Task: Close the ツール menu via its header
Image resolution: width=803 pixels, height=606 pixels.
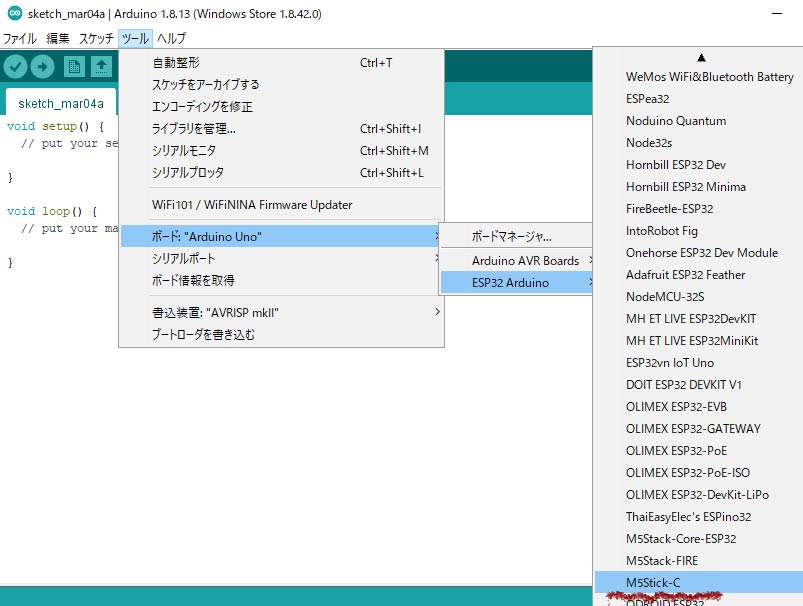Action: coord(135,38)
